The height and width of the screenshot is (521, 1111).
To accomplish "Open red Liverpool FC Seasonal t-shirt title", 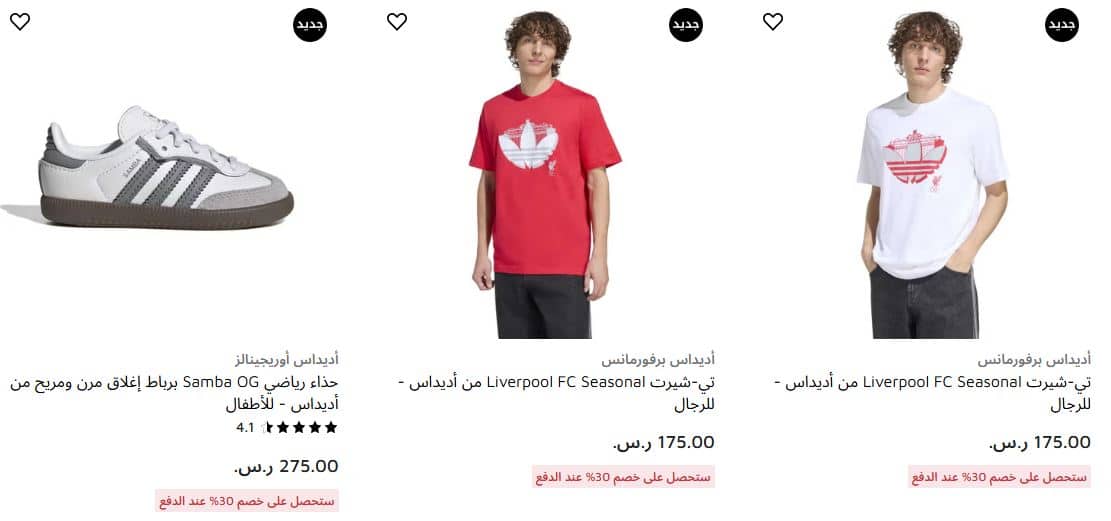I will 556,394.
